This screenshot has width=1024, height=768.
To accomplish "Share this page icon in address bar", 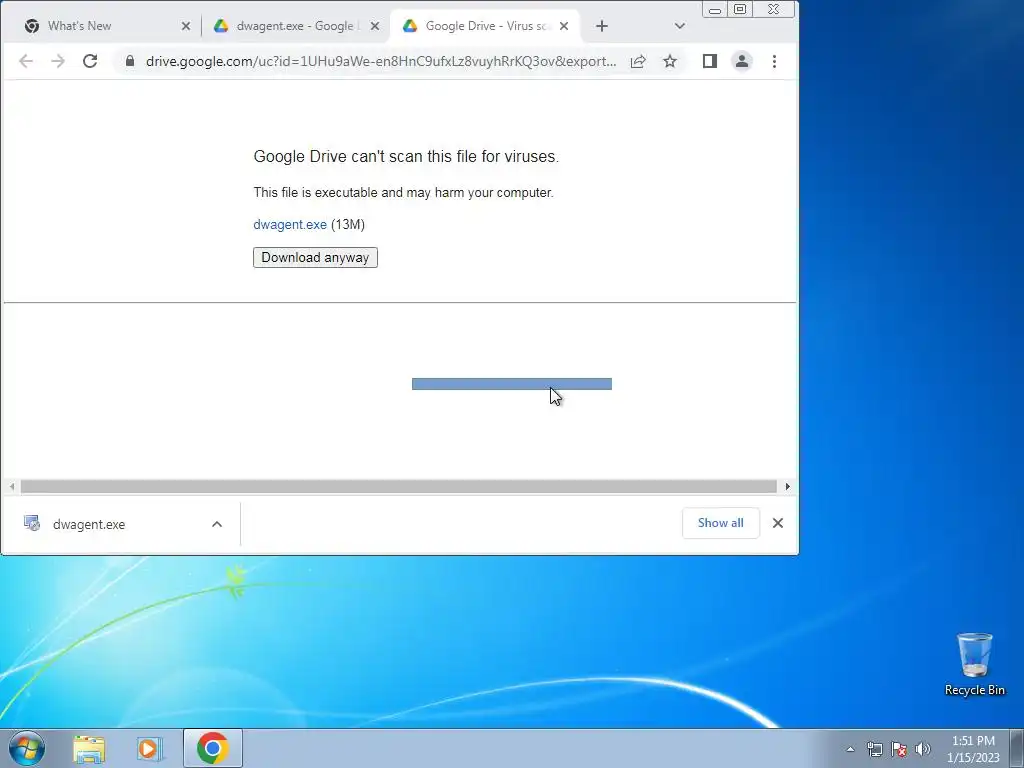I will coord(638,61).
